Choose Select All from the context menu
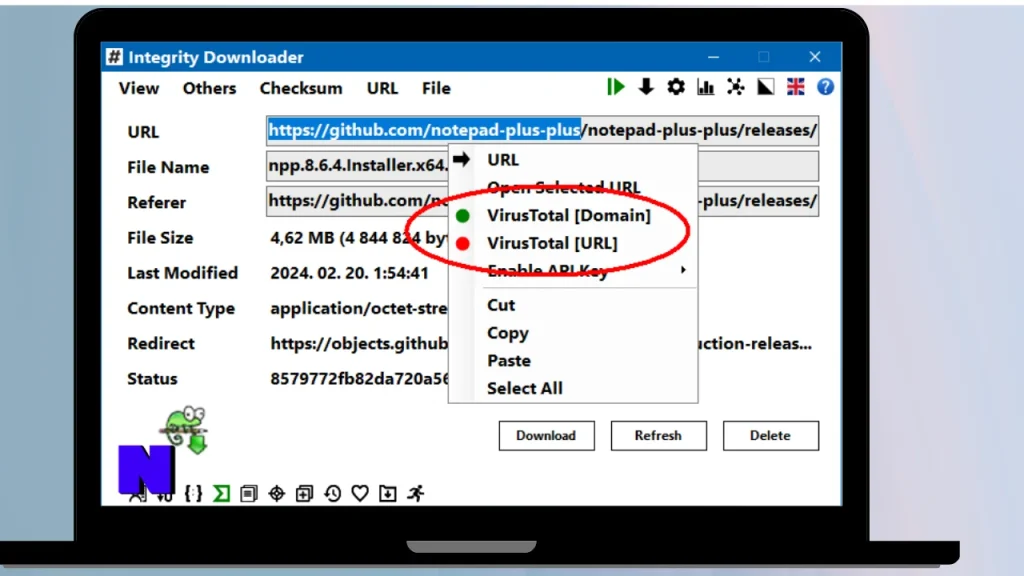 point(573,388)
